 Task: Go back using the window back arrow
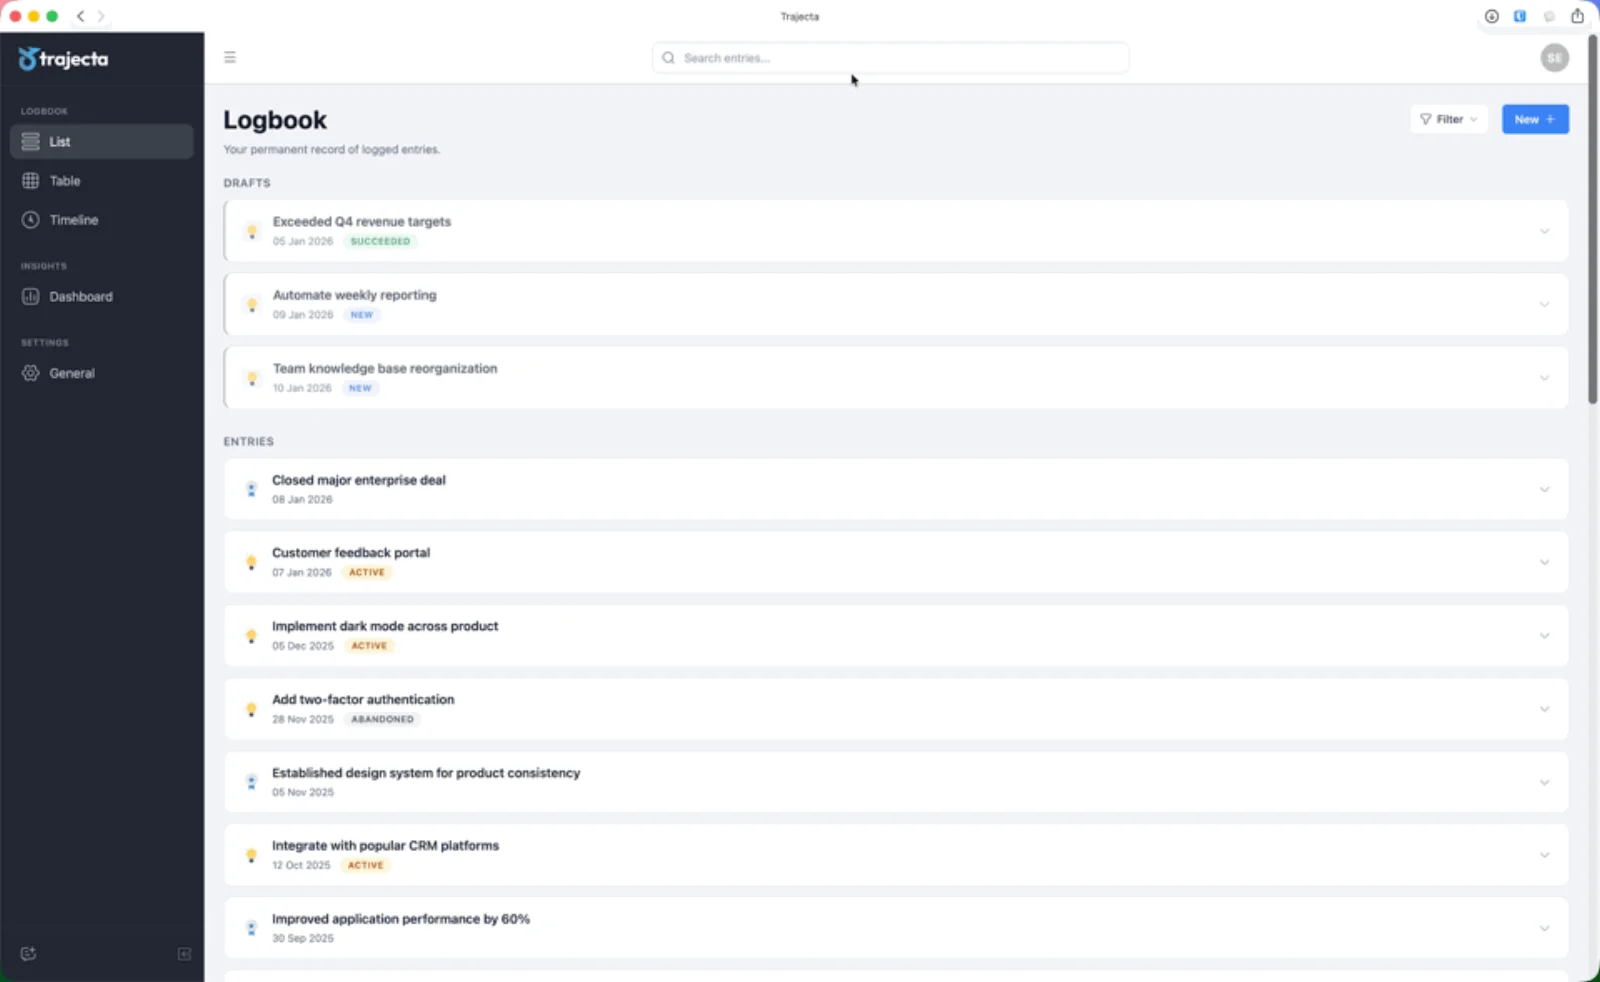click(81, 16)
